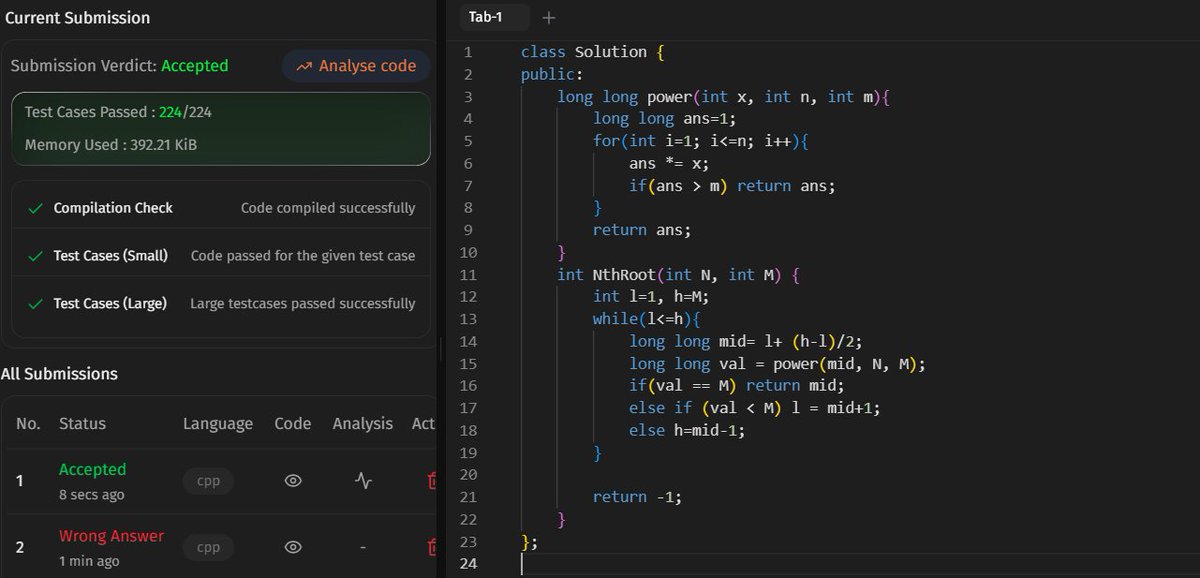This screenshot has width=1200, height=578.
Task: Click the Memory Used 392.21 KiB text
Action: pyautogui.click(x=111, y=145)
